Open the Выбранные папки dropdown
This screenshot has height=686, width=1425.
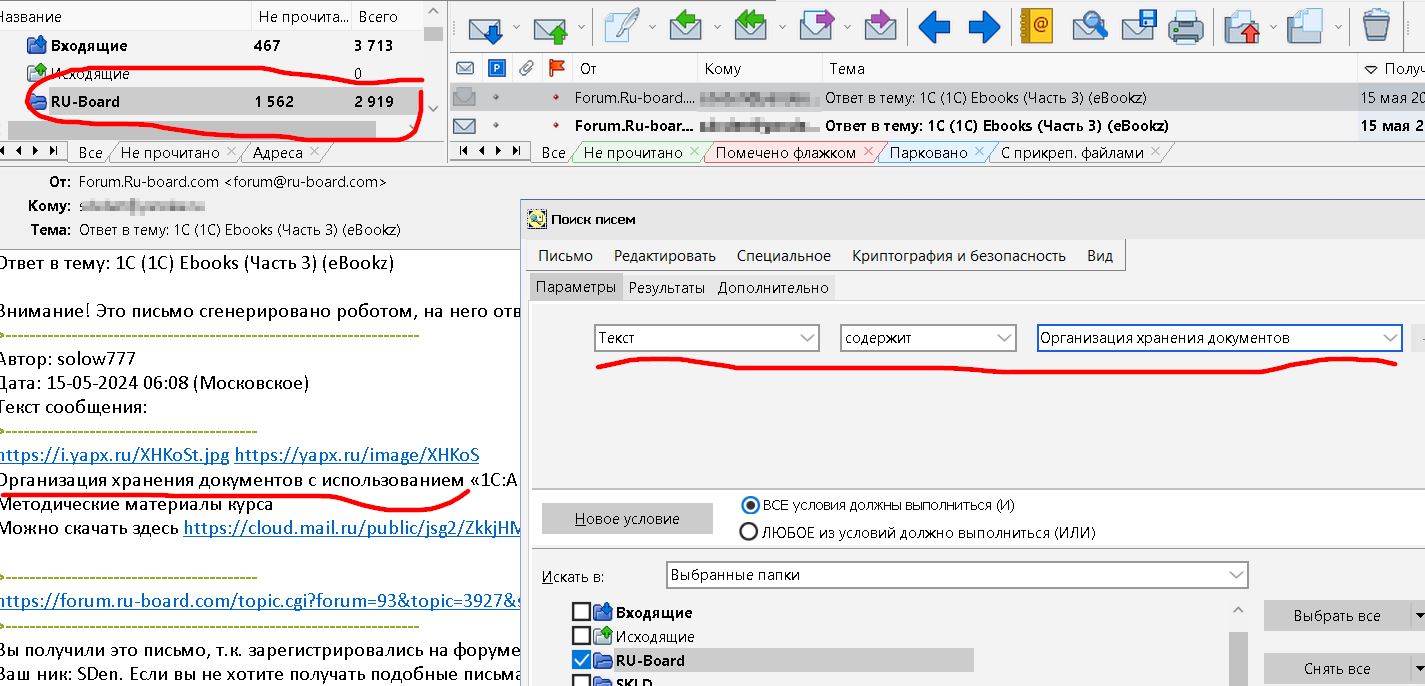tap(957, 575)
